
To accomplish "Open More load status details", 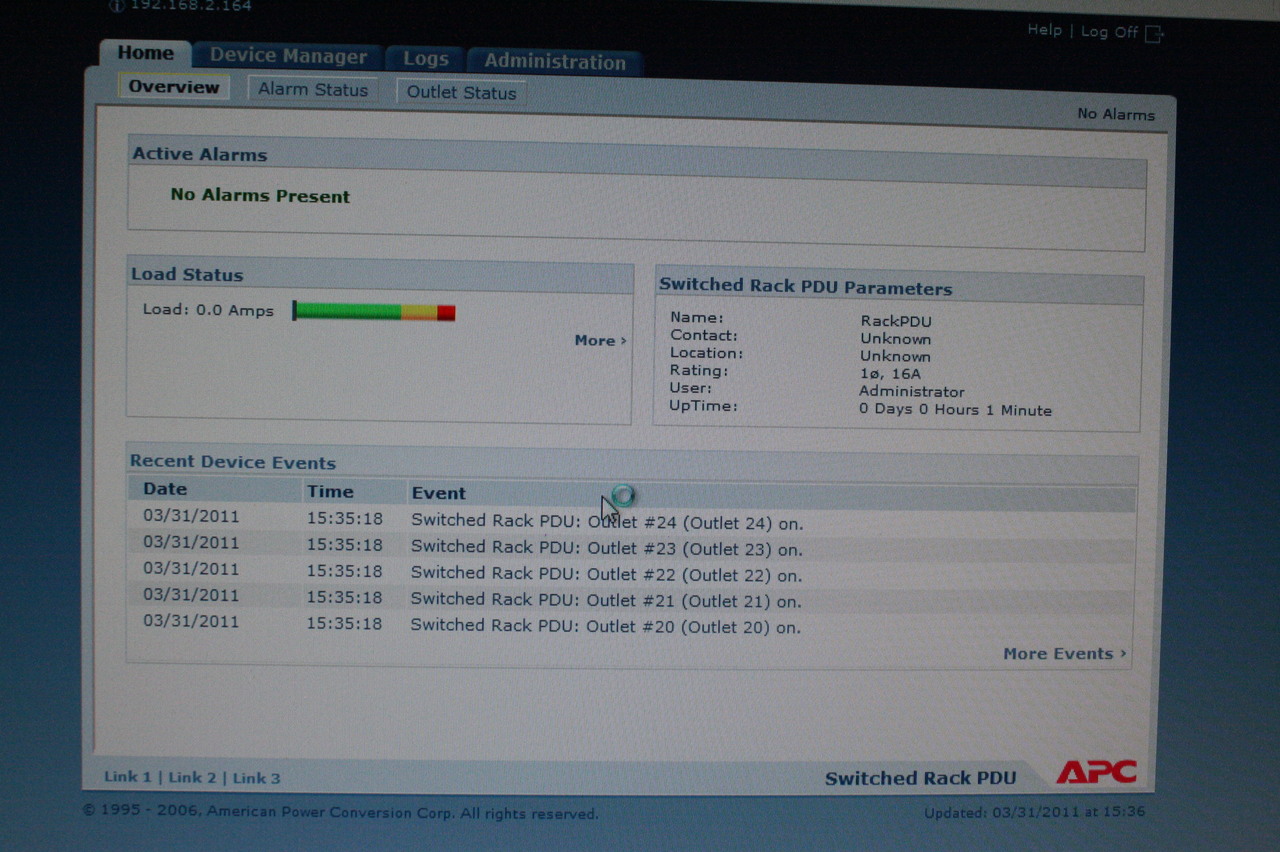I will click(600, 341).
